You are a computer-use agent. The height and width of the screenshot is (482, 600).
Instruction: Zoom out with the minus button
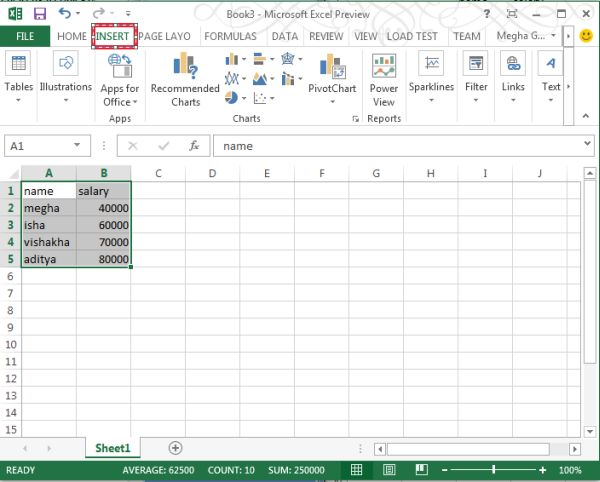[444, 470]
